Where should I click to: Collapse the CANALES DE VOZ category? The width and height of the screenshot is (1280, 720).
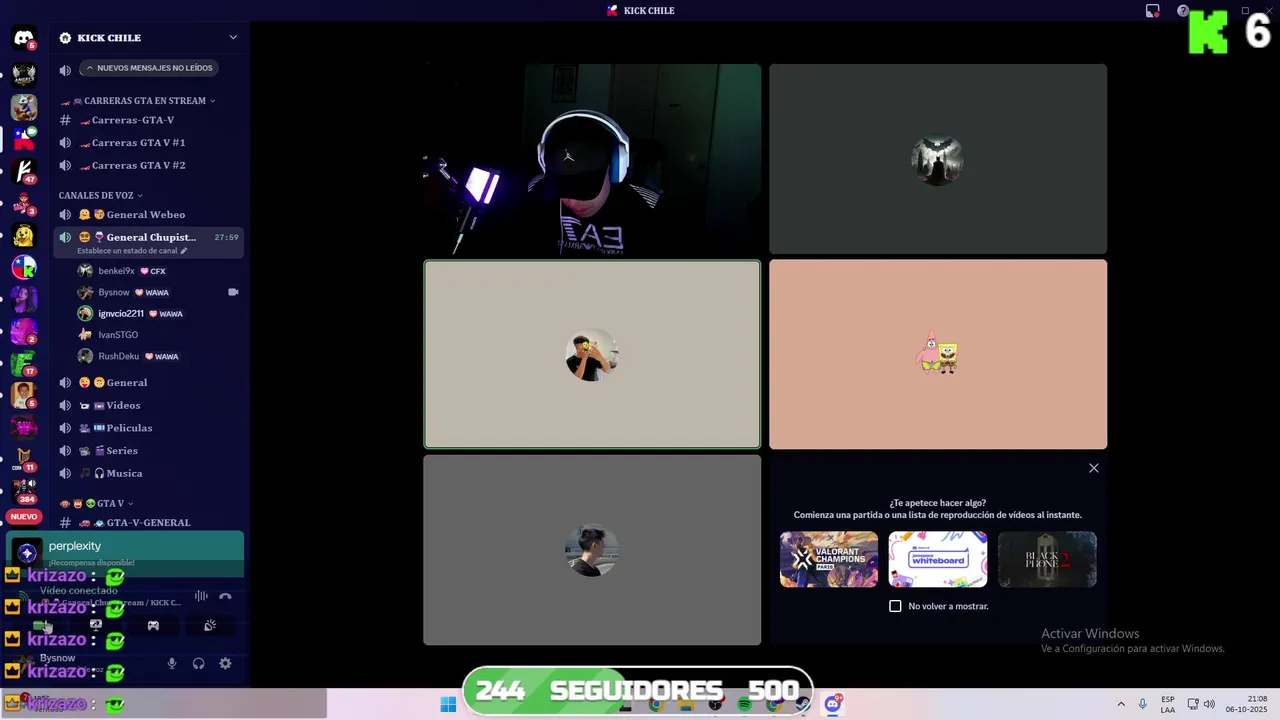101,195
